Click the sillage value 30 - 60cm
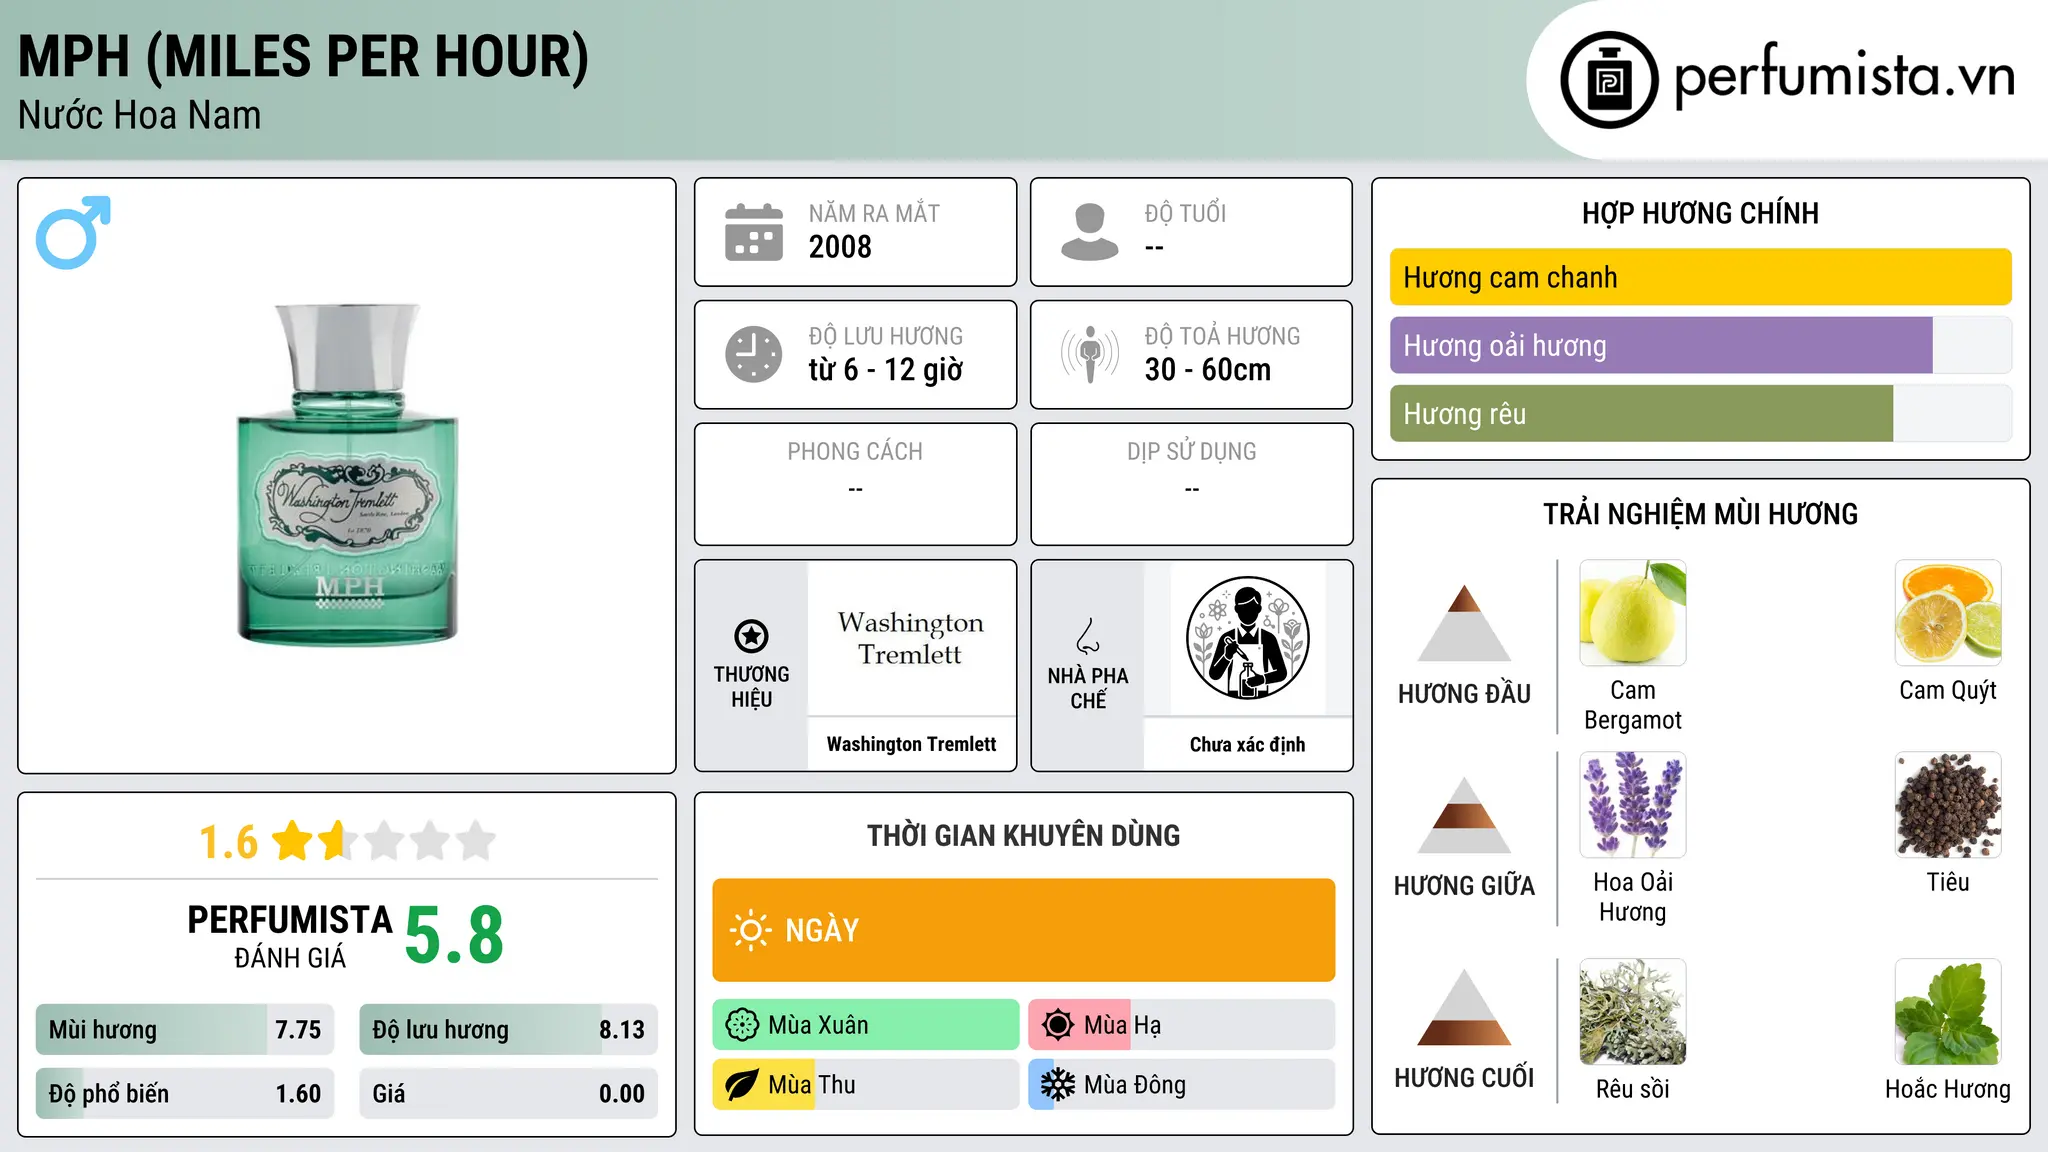This screenshot has height=1152, width=2048. pyautogui.click(x=1208, y=370)
